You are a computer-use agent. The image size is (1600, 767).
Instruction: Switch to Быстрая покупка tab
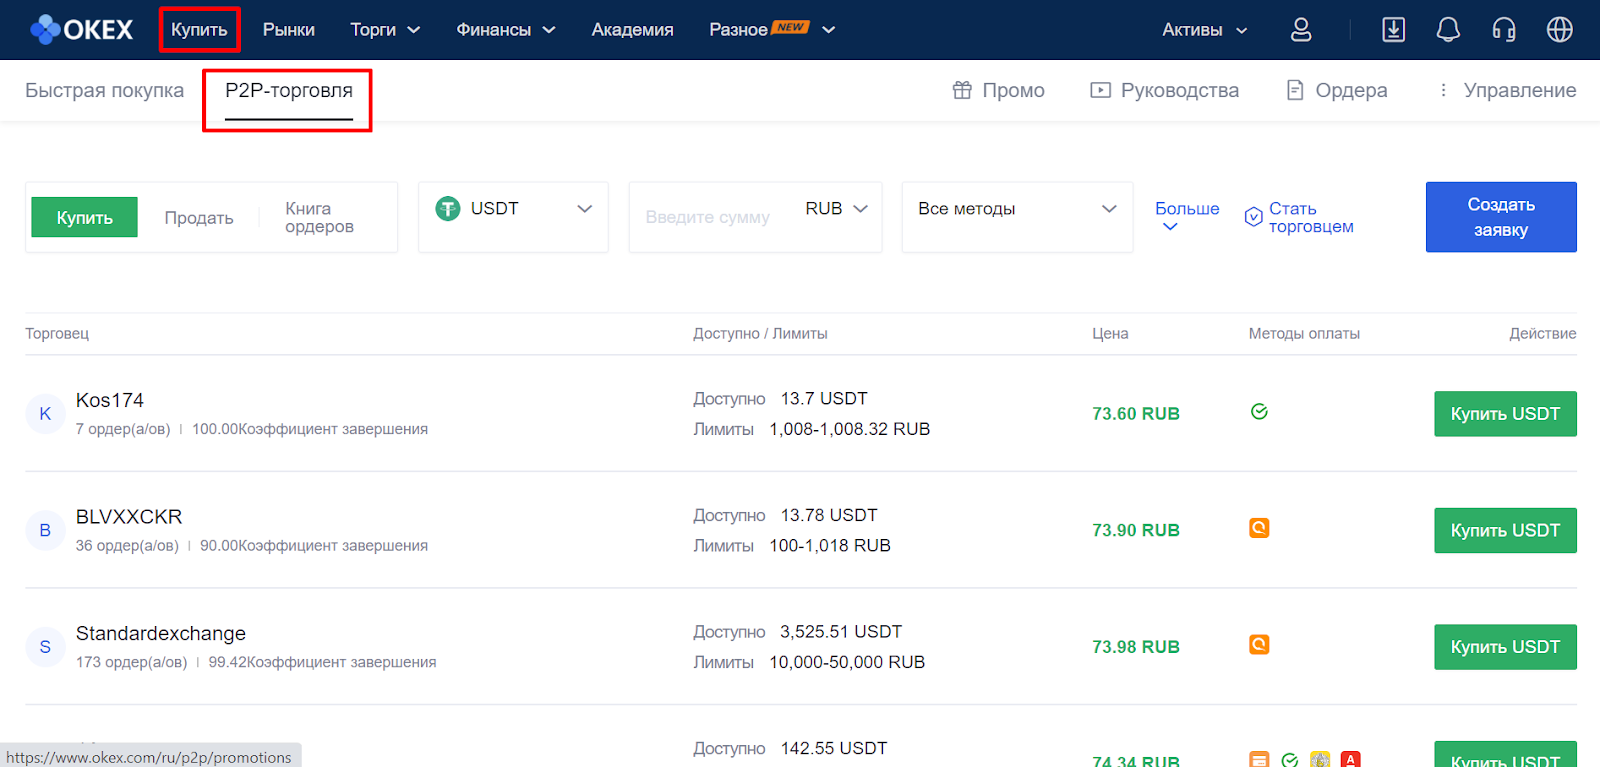click(104, 90)
